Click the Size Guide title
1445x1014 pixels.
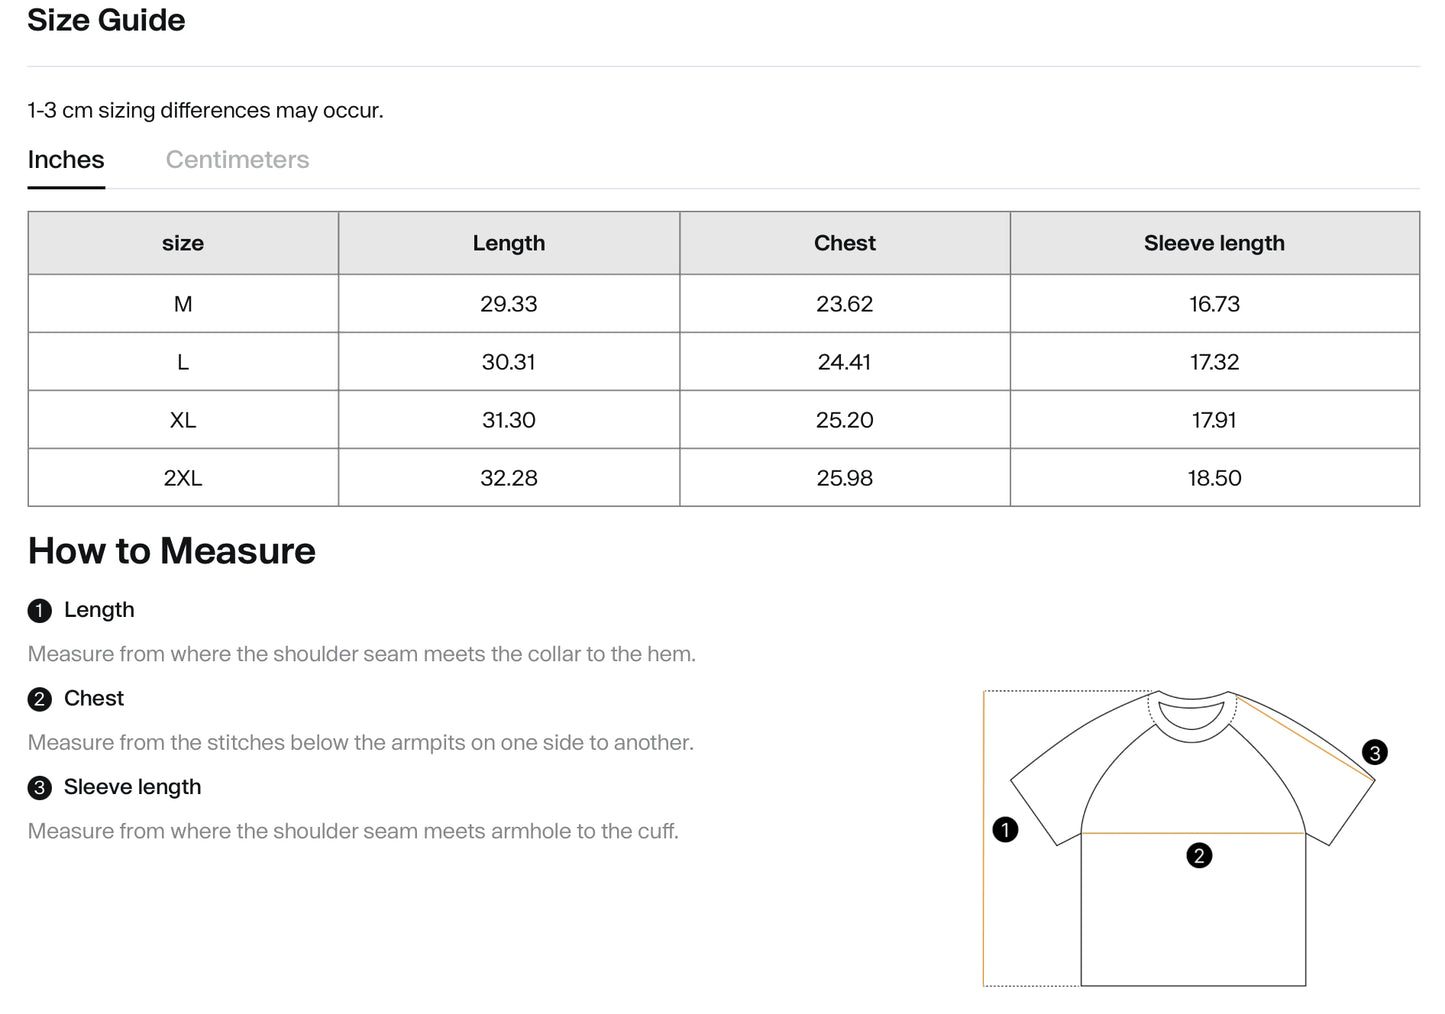[106, 20]
